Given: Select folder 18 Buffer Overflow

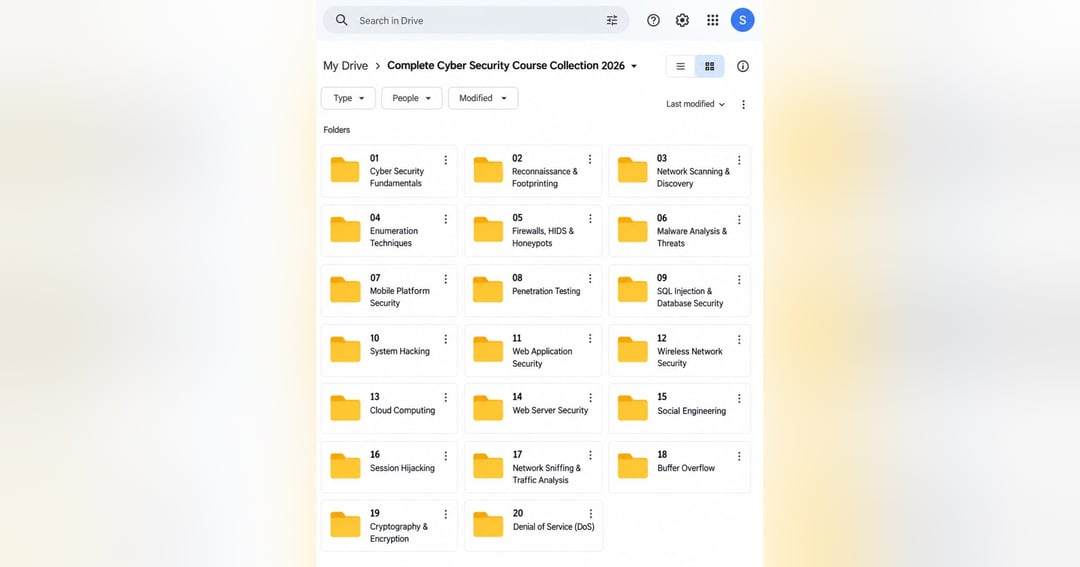Looking at the screenshot, I should click(679, 467).
